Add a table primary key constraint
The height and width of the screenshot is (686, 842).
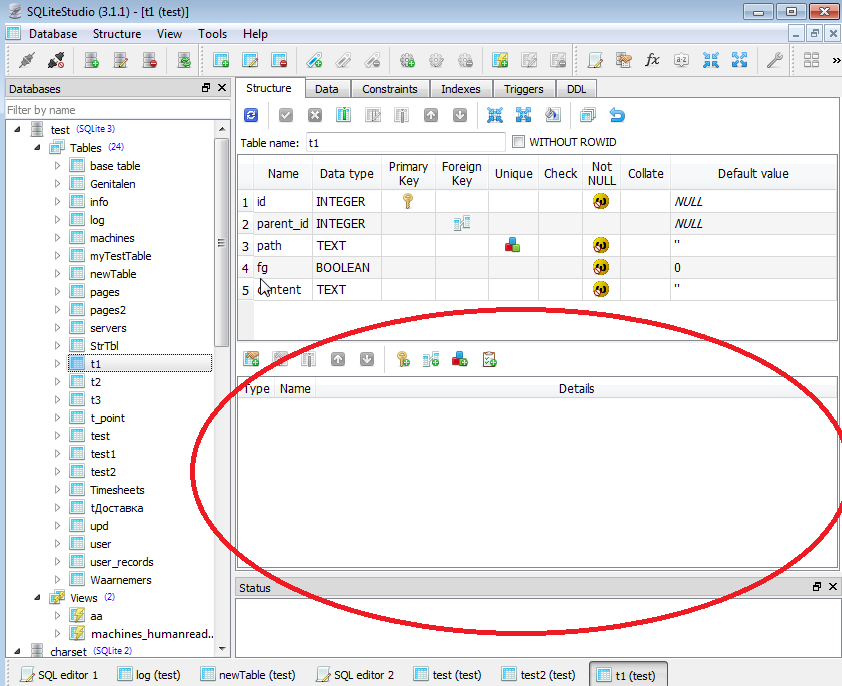pos(403,359)
